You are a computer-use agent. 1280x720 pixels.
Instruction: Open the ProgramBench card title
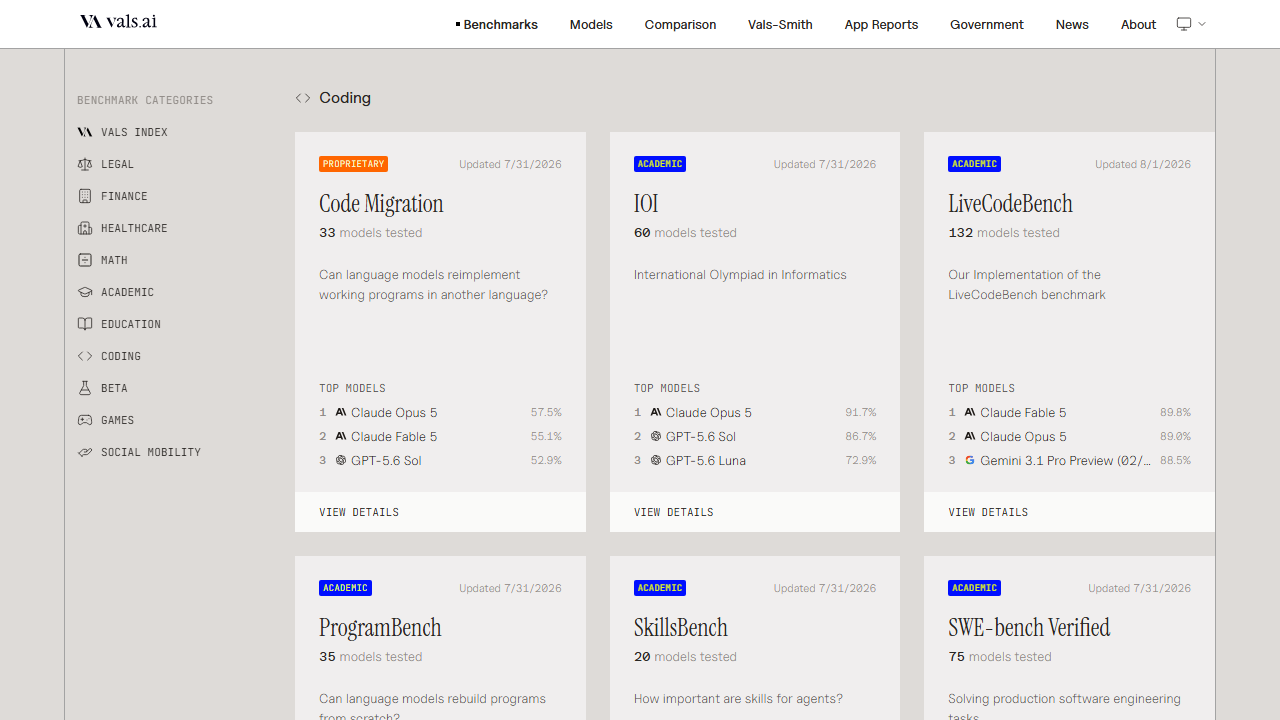(x=380, y=628)
